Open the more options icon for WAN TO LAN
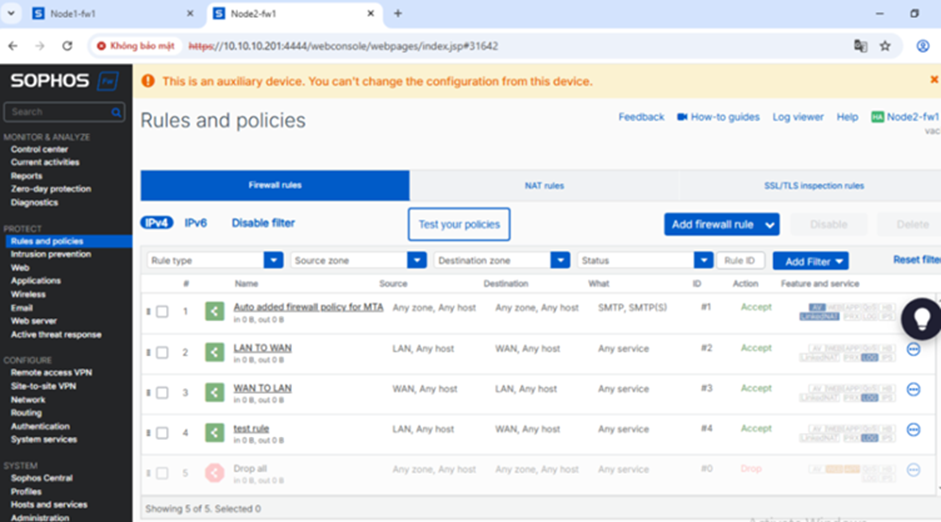This screenshot has height=522, width=941. click(913, 389)
